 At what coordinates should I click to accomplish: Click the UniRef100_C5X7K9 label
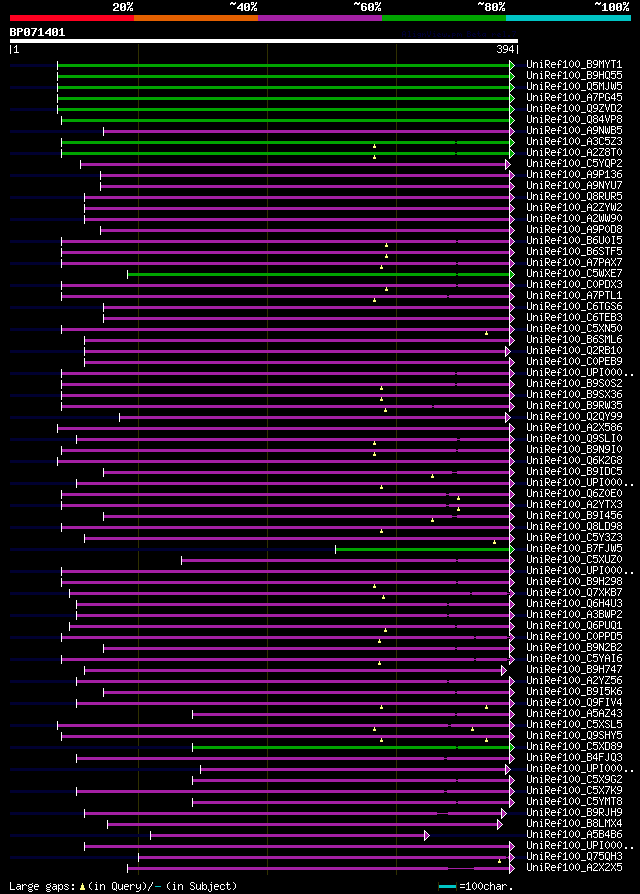coord(574,791)
